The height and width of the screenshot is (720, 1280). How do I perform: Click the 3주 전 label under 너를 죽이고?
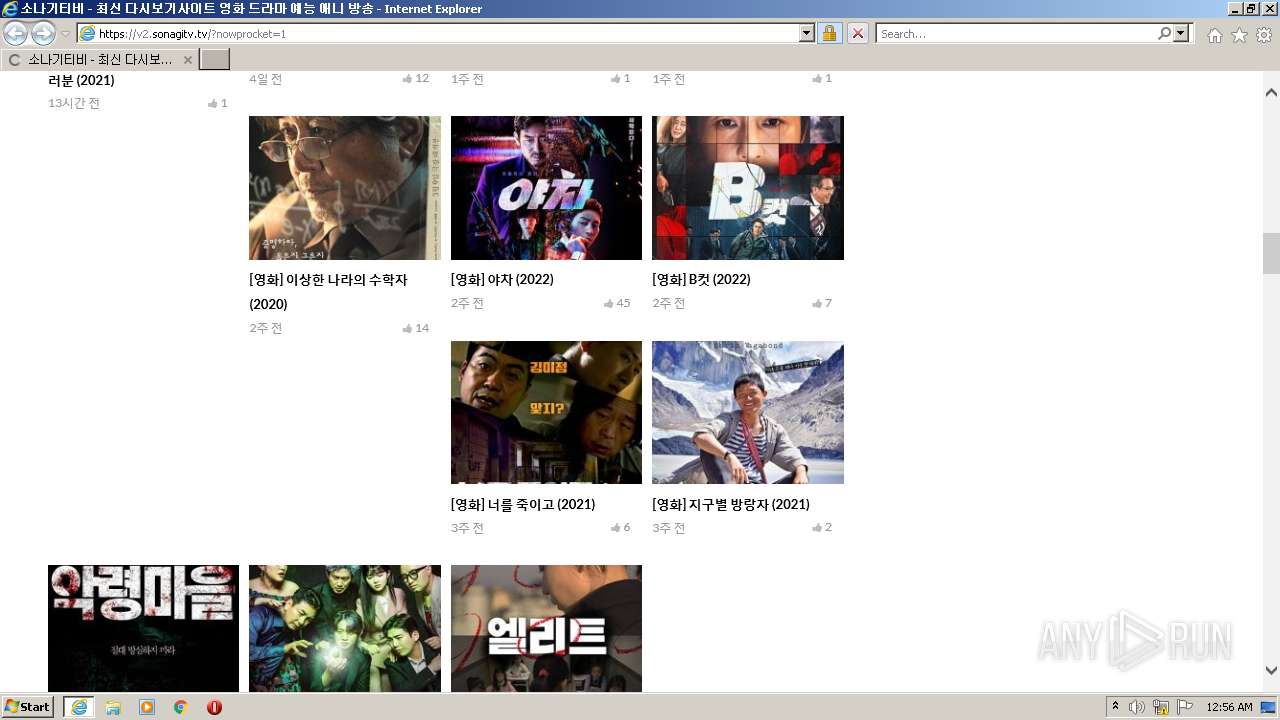(467, 528)
